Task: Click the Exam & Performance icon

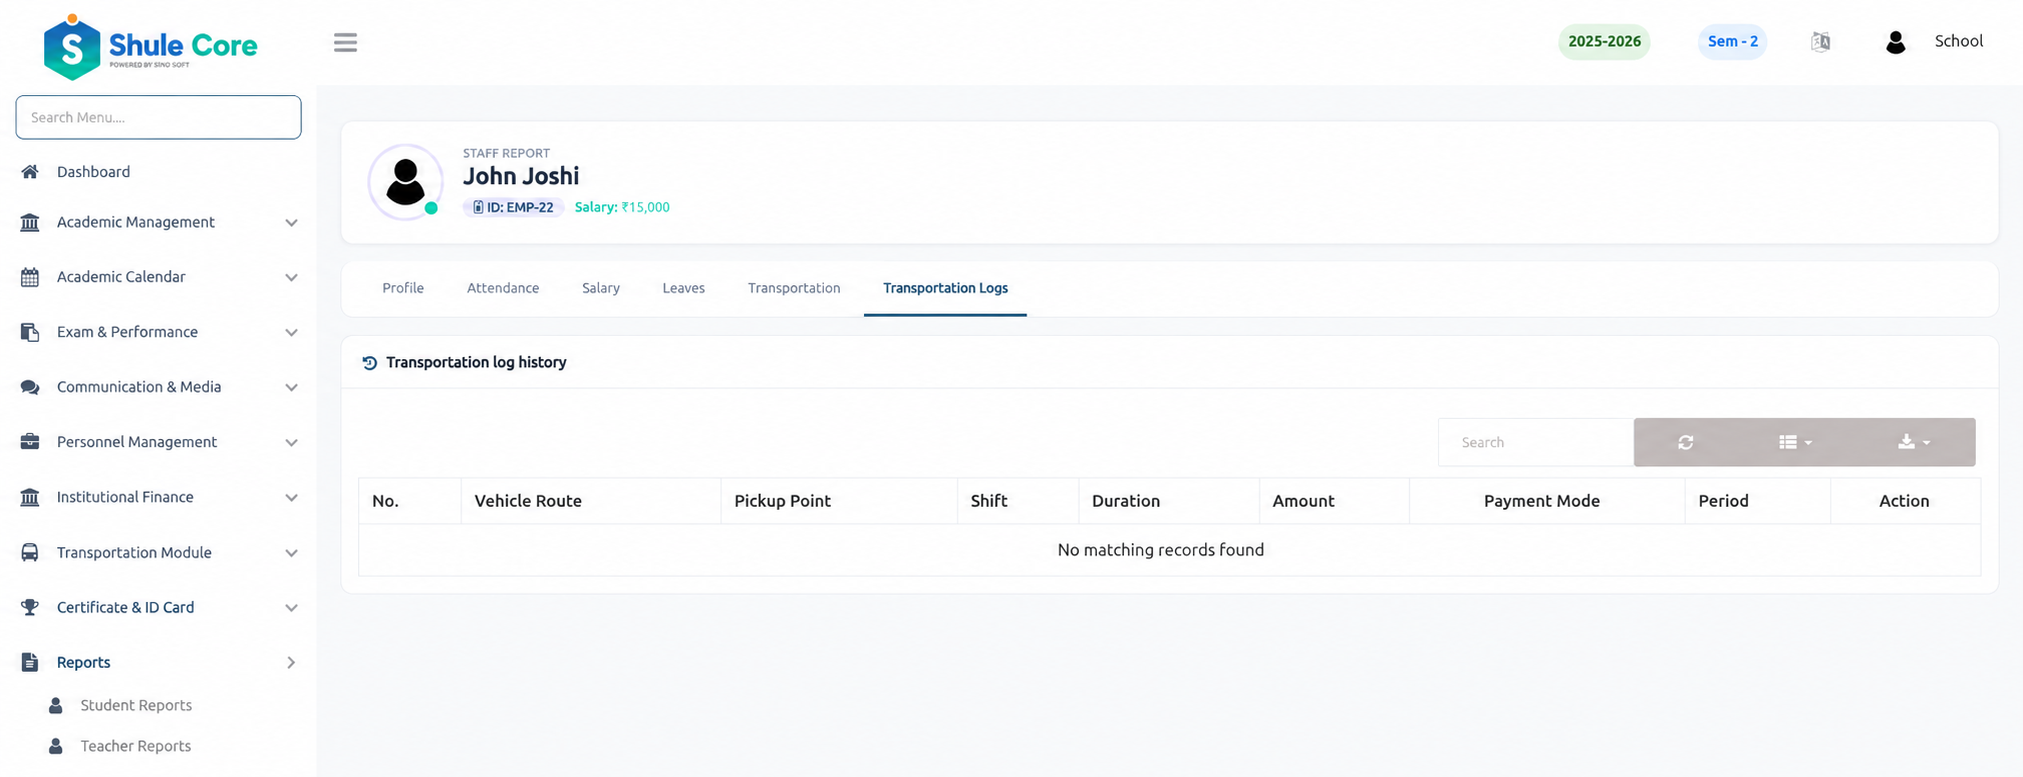Action: (x=30, y=332)
